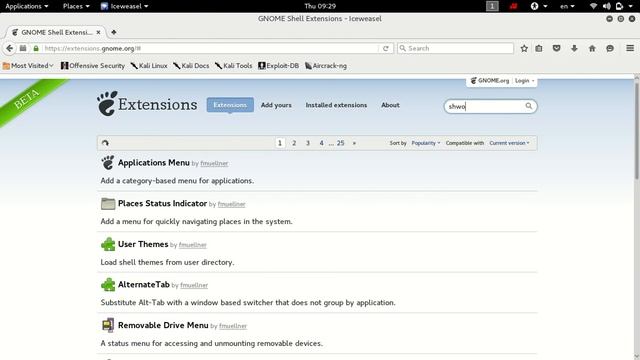Viewport: 640px width, 360px height.
Task: Open the hamburger menu of Iceweasel
Action: point(630,48)
